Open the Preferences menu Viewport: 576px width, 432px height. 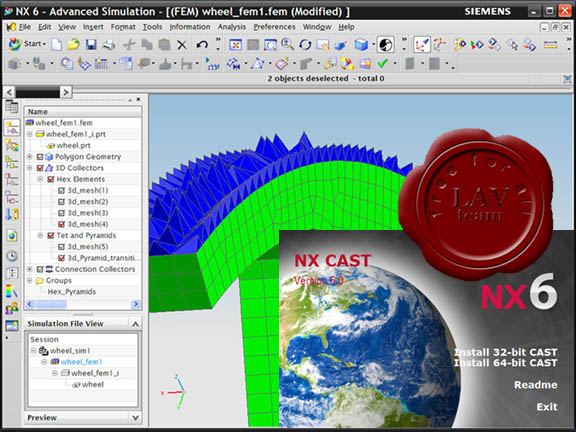274,27
